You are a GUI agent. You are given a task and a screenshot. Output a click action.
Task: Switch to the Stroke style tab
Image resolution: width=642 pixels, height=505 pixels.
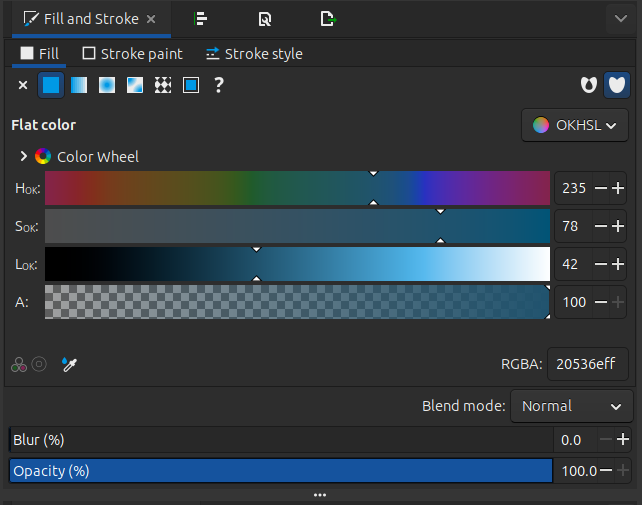point(254,54)
